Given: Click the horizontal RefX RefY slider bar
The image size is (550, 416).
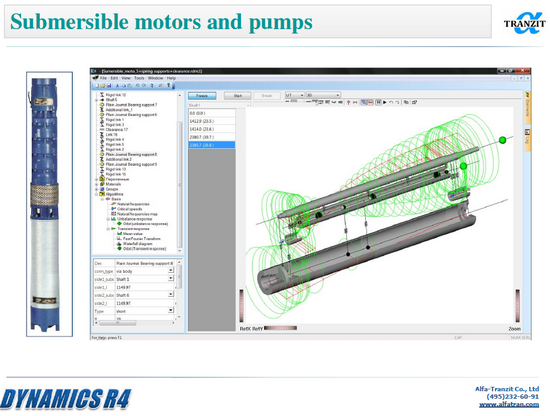Looking at the screenshot, I should pyautogui.click(x=280, y=328).
